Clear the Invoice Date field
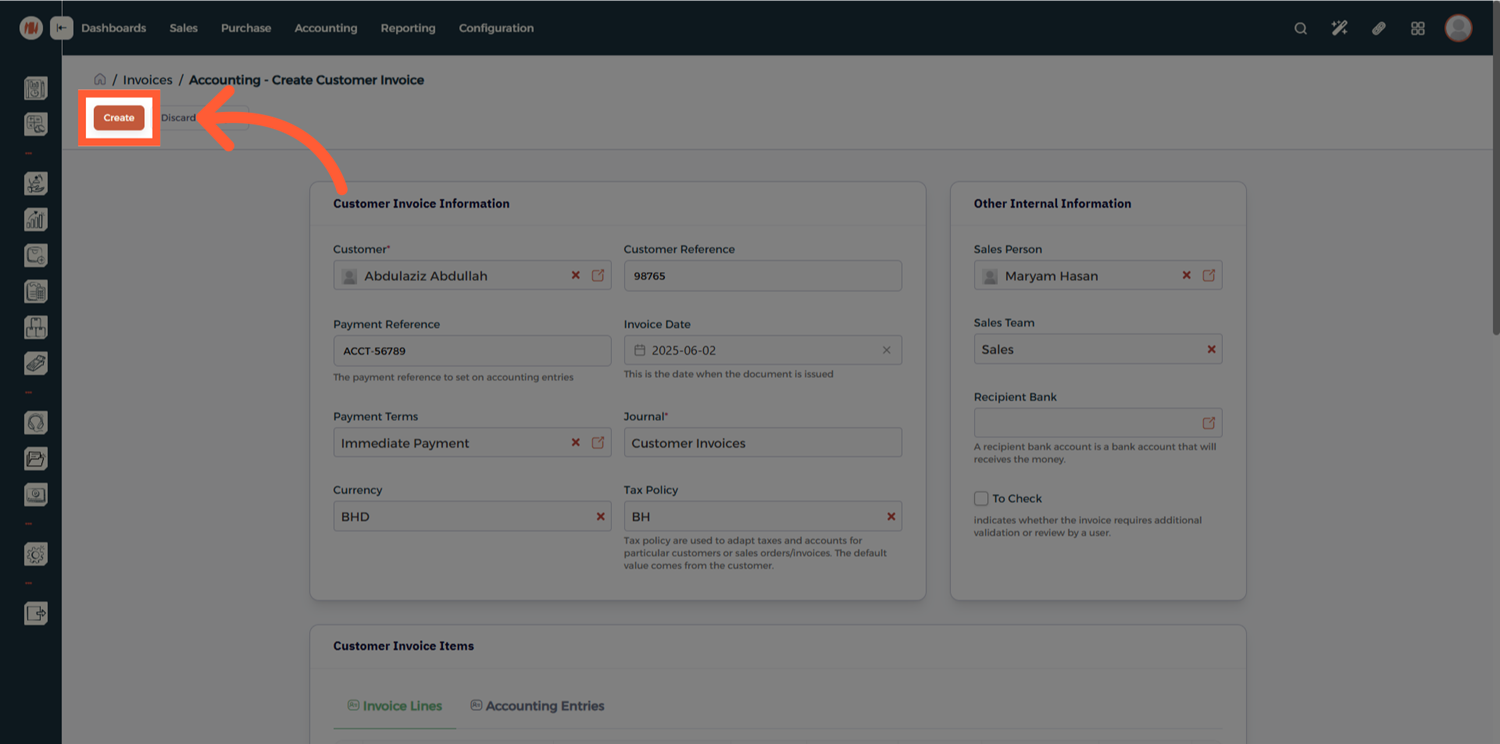 886,350
